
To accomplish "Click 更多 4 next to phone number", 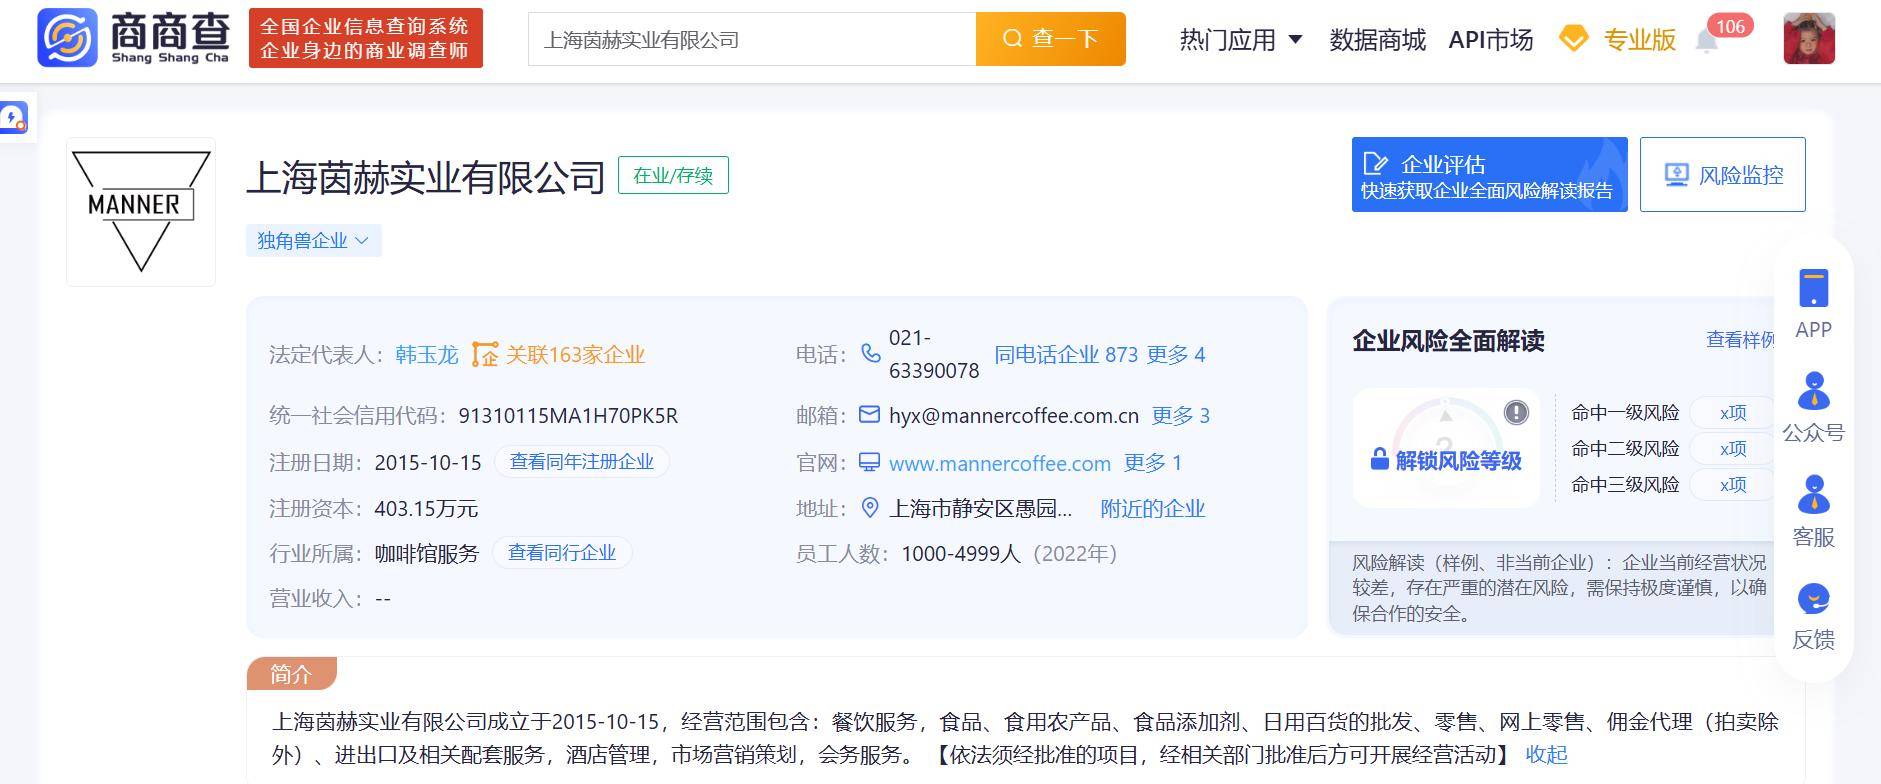I will [1176, 354].
